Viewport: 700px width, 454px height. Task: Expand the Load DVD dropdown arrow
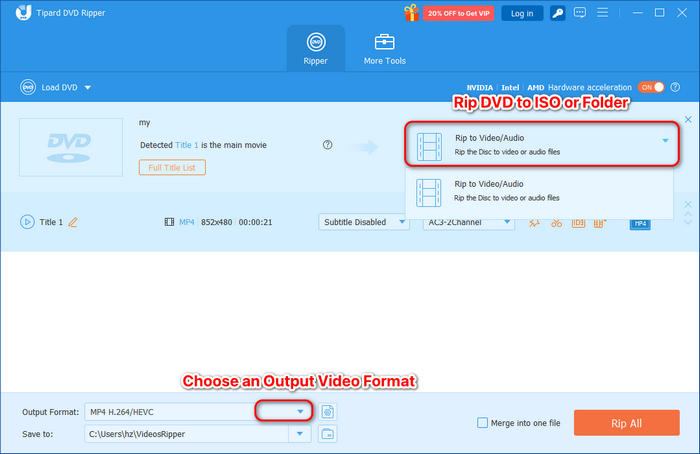coord(88,88)
